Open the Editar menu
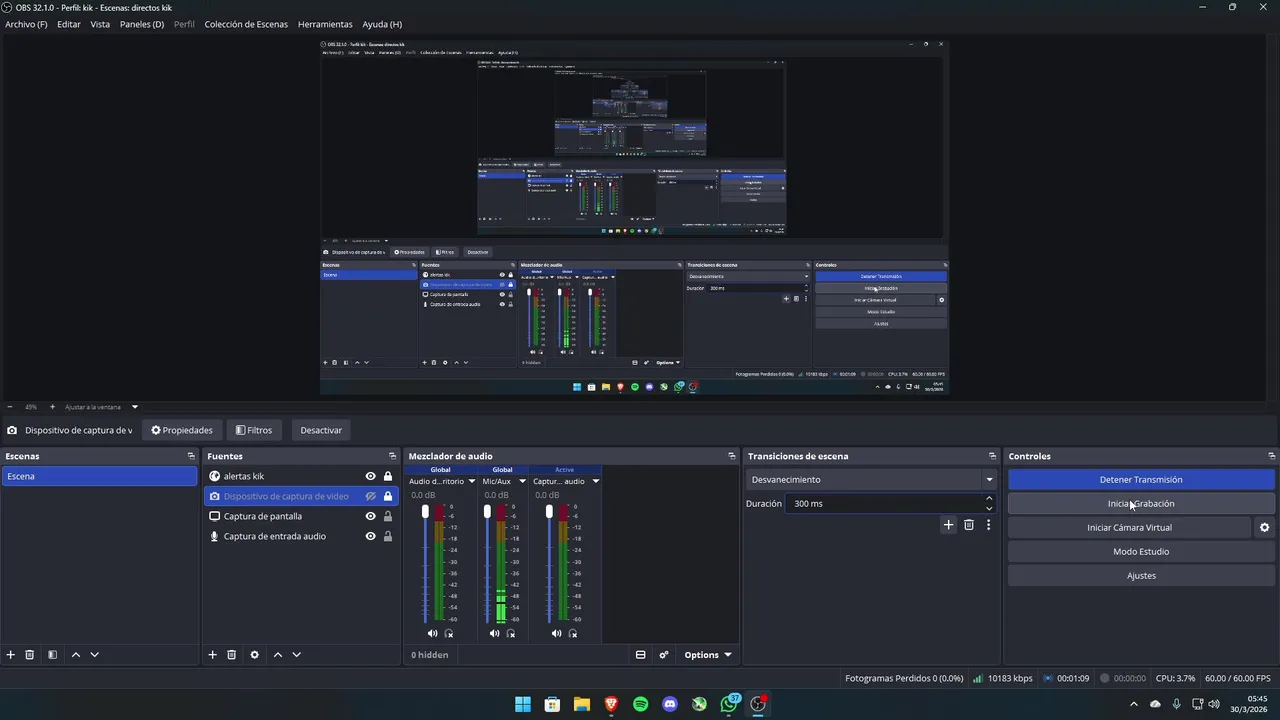The width and height of the screenshot is (1280, 720). pyautogui.click(x=69, y=24)
